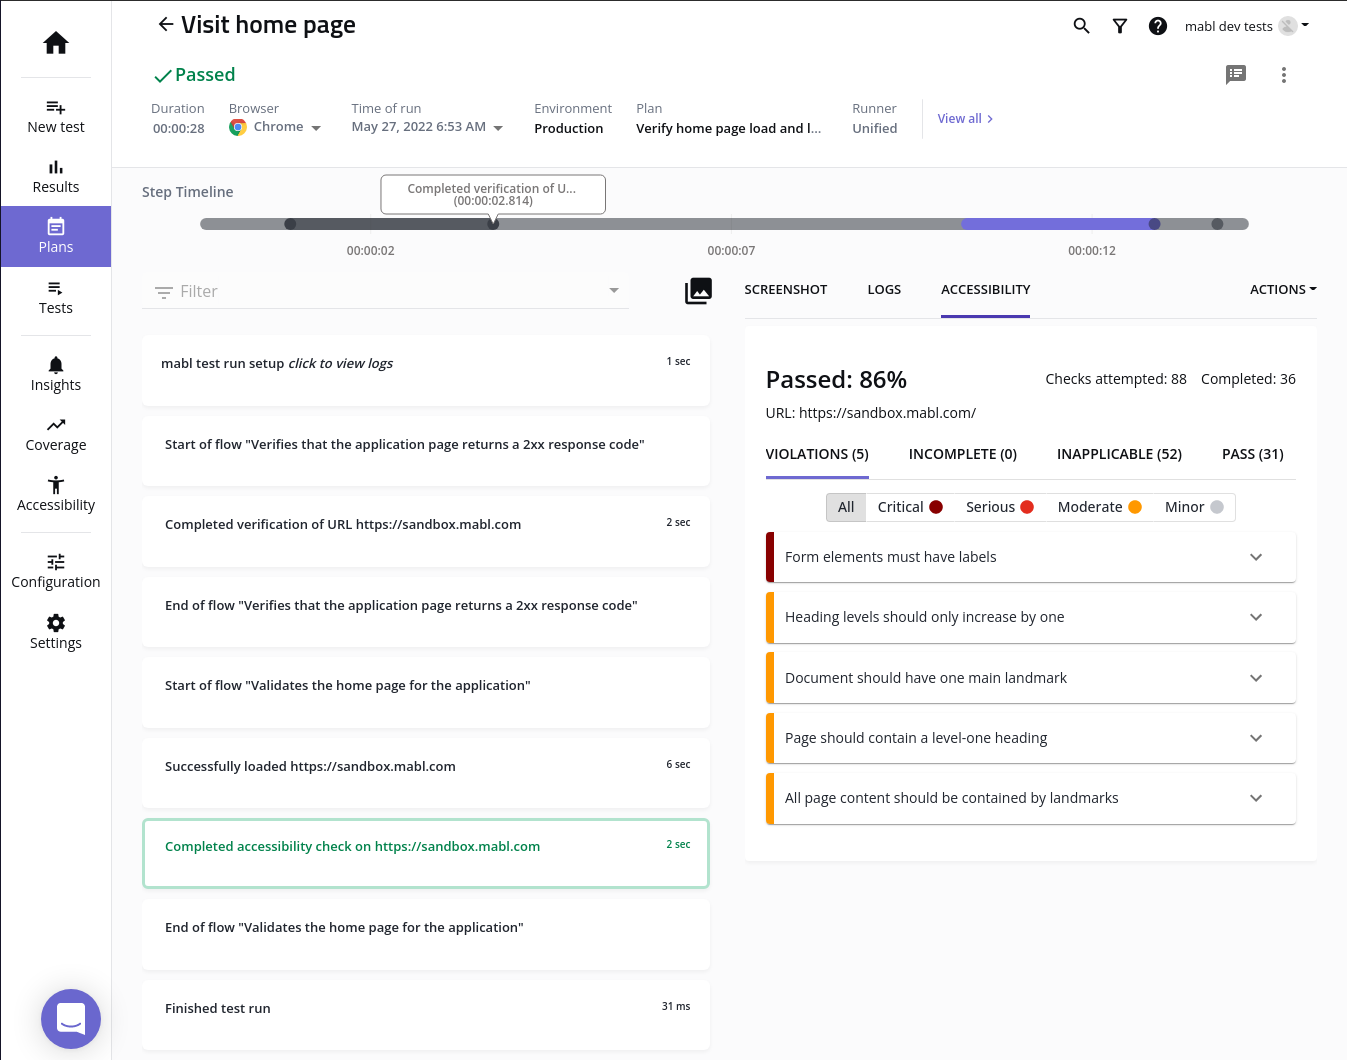Select the VIOLATIONS (5) tab
1347x1060 pixels.
coord(817,454)
